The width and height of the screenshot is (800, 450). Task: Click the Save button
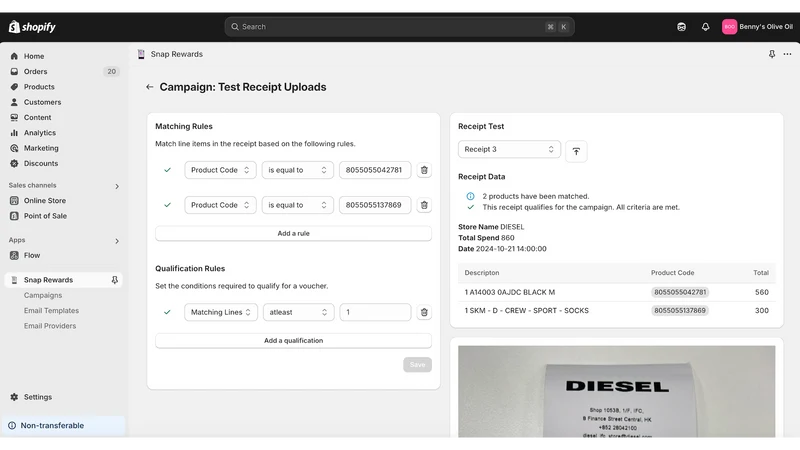click(417, 364)
